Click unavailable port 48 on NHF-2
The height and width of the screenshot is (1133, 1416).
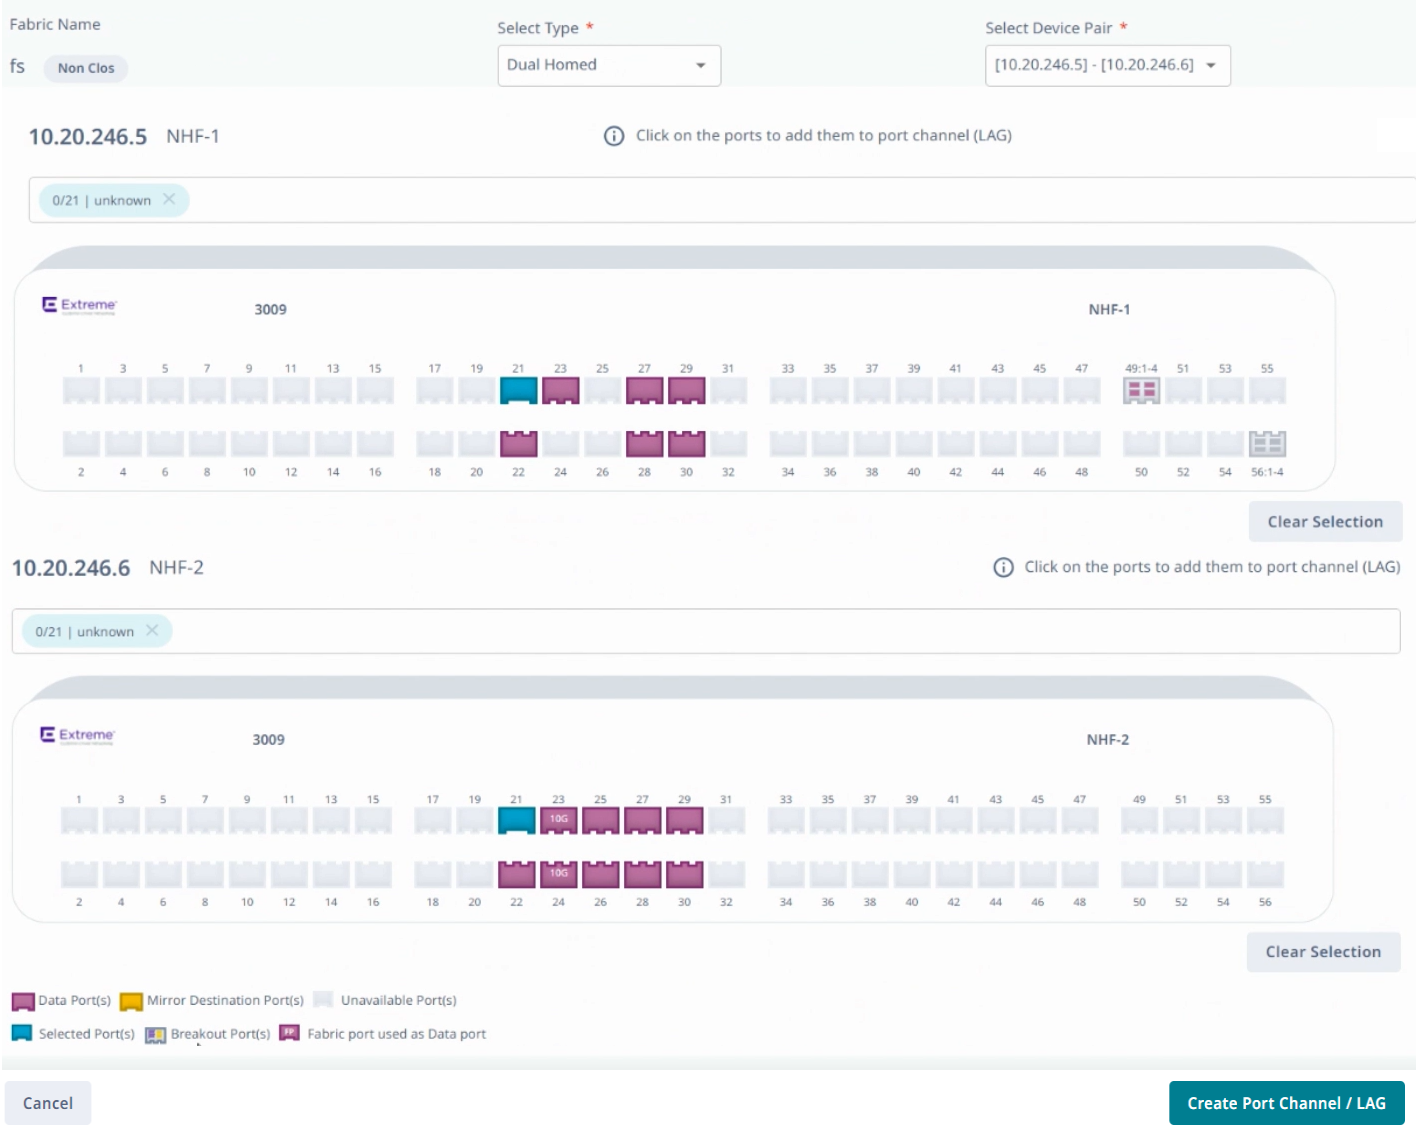(1080, 874)
